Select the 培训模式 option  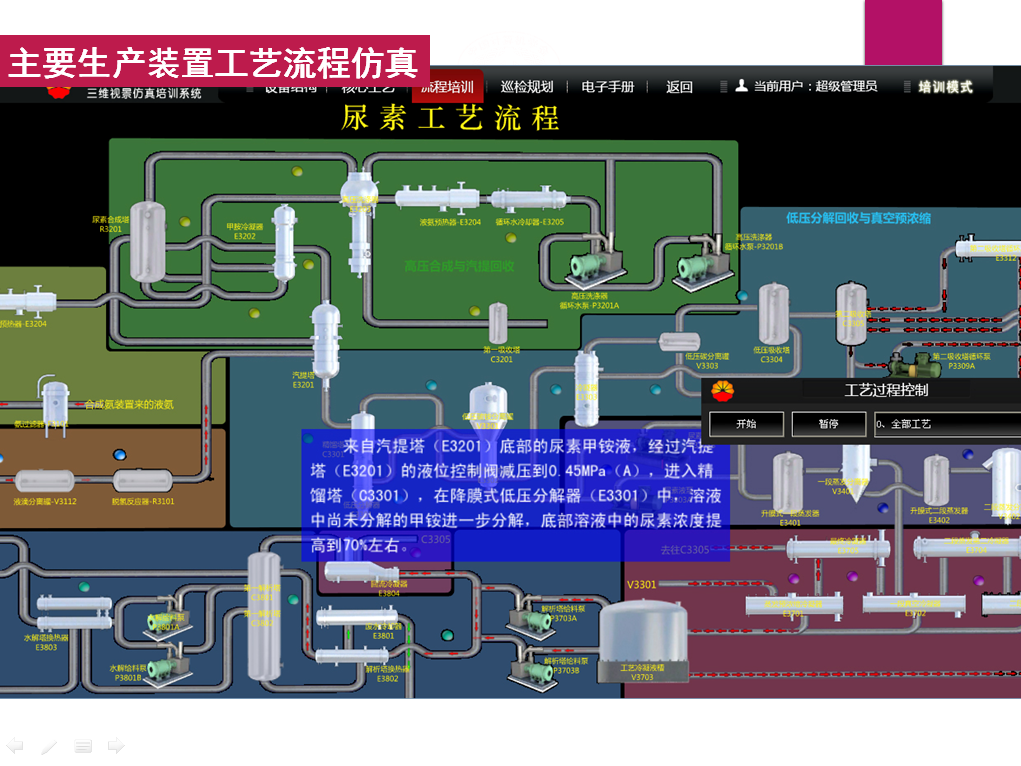(x=945, y=87)
